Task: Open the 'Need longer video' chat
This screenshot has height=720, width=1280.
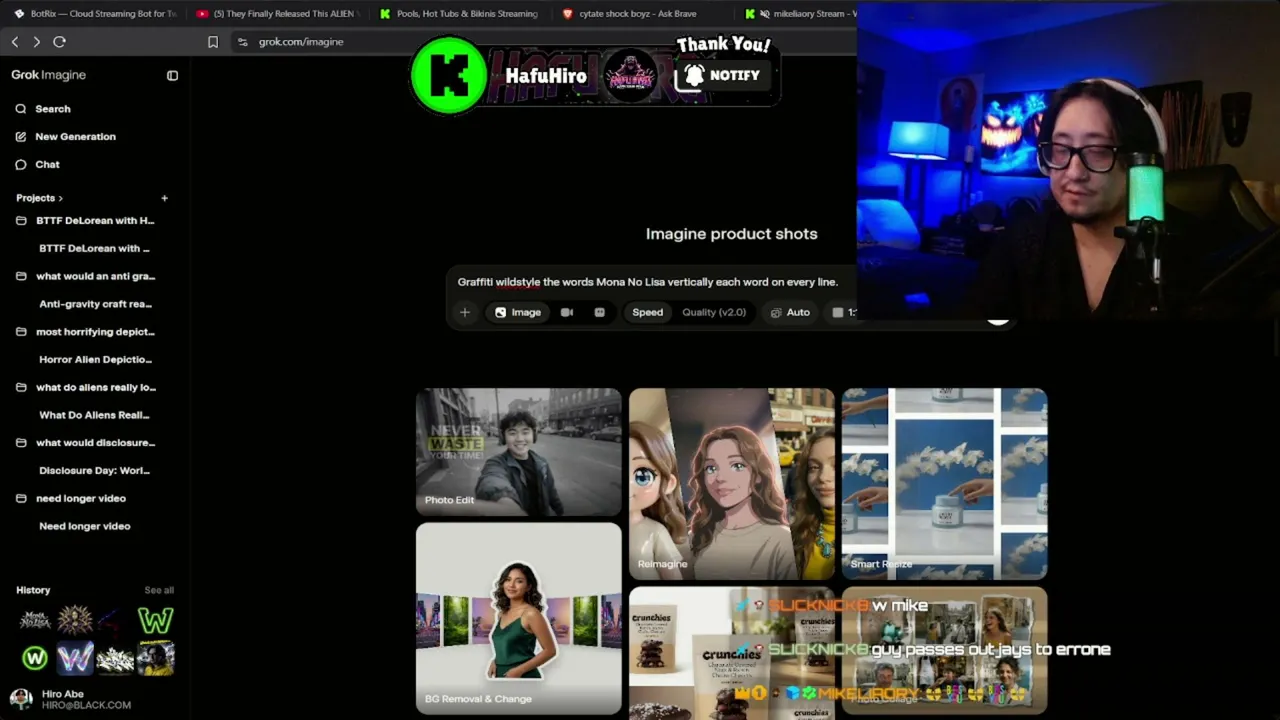Action: (85, 526)
